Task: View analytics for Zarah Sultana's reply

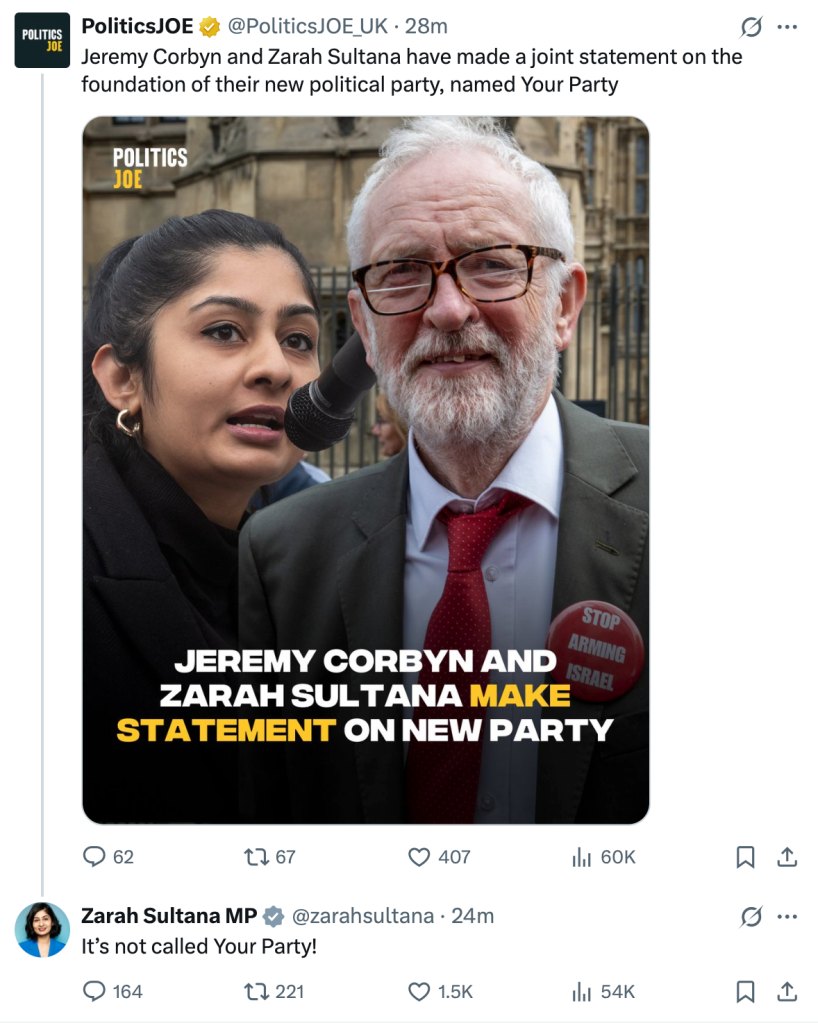Action: 582,991
